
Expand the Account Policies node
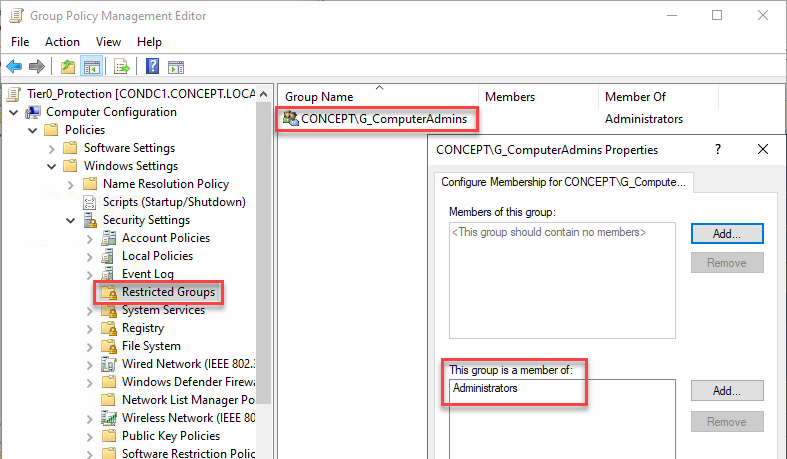click(90, 239)
